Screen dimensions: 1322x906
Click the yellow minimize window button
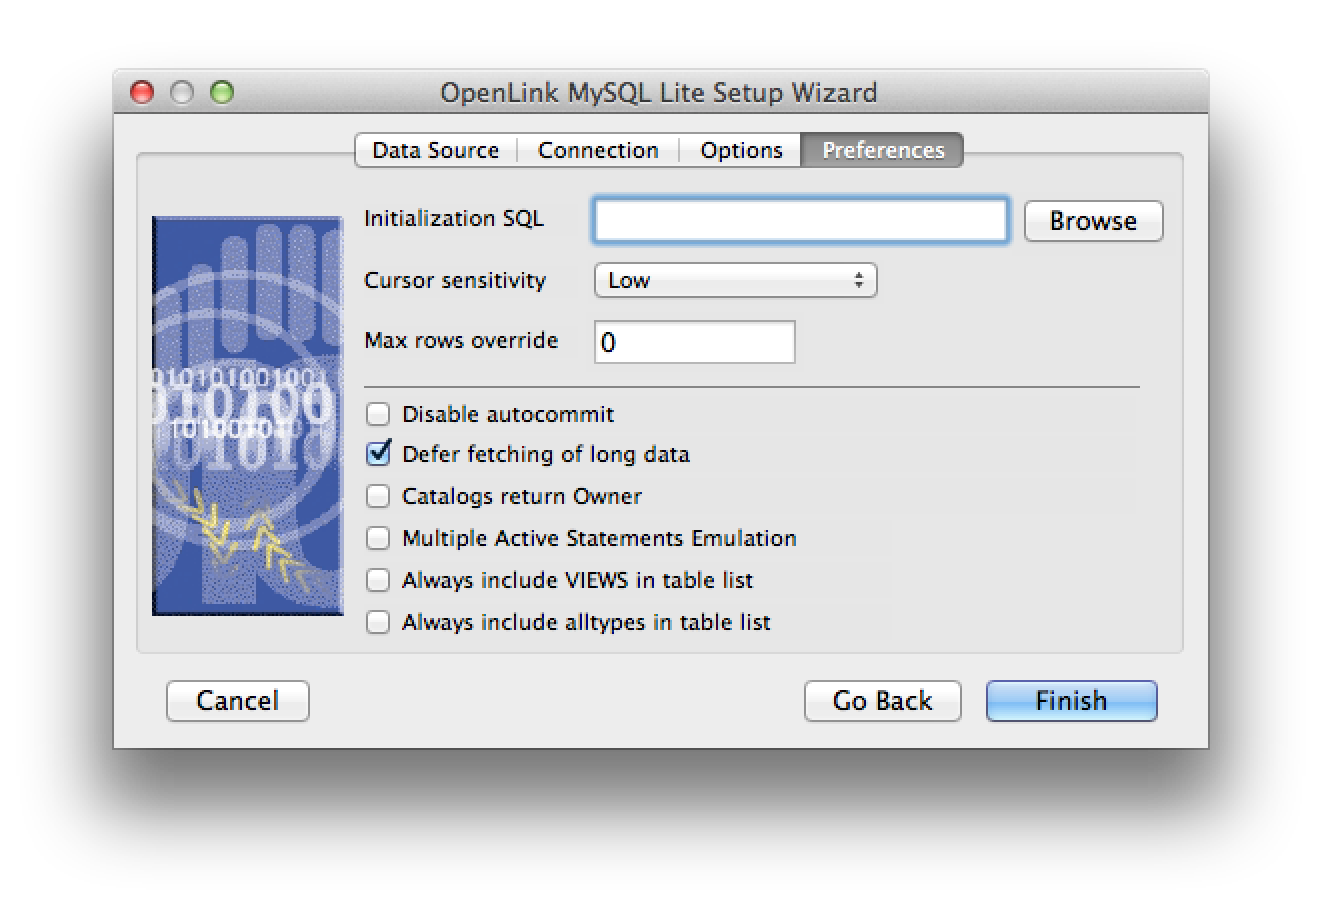(x=182, y=93)
